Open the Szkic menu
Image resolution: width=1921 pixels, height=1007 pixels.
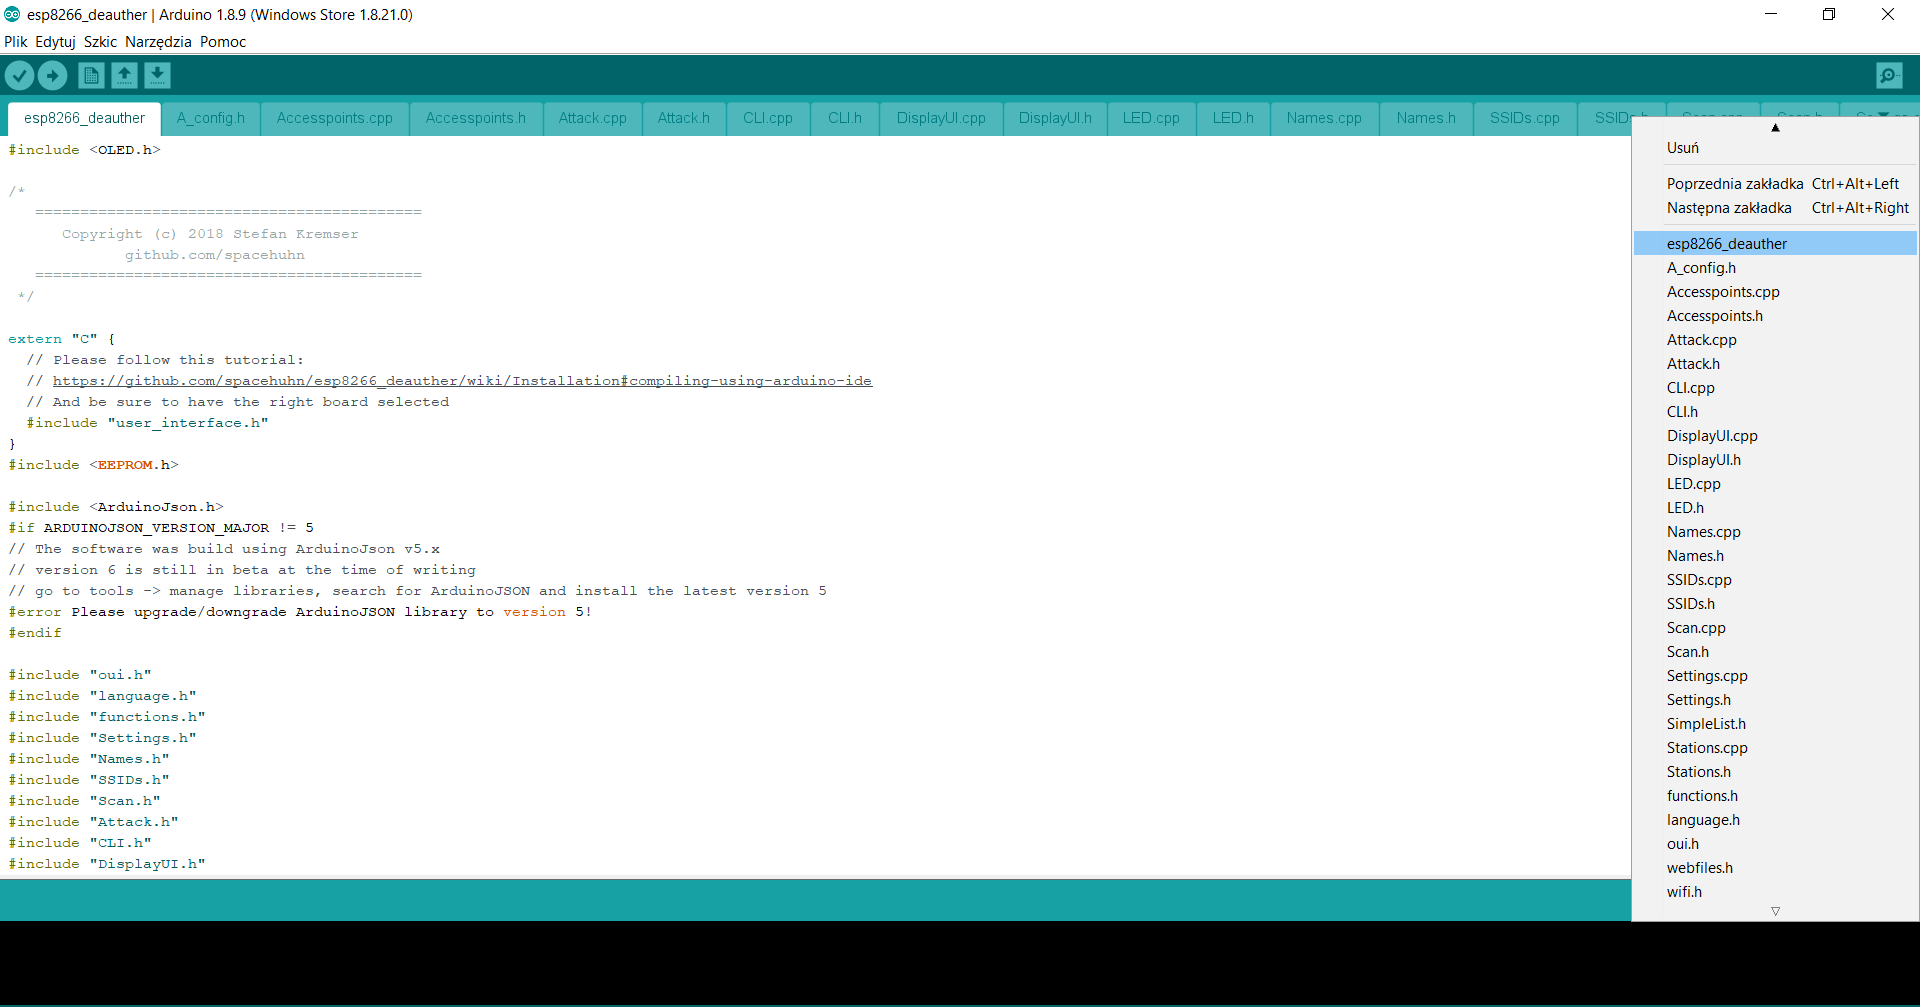[x=100, y=42]
